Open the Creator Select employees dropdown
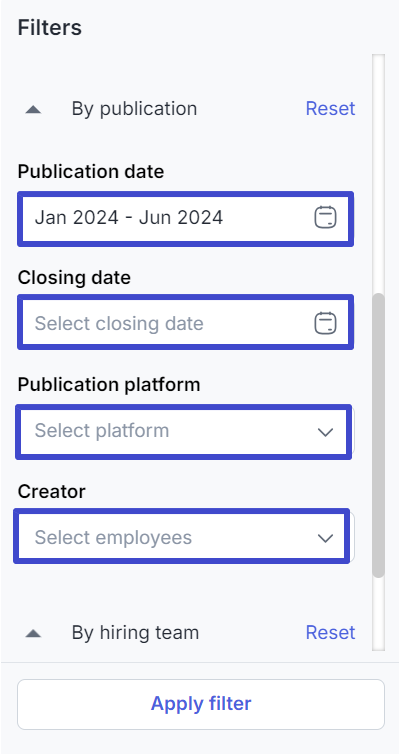399x754 pixels. pyautogui.click(x=182, y=536)
